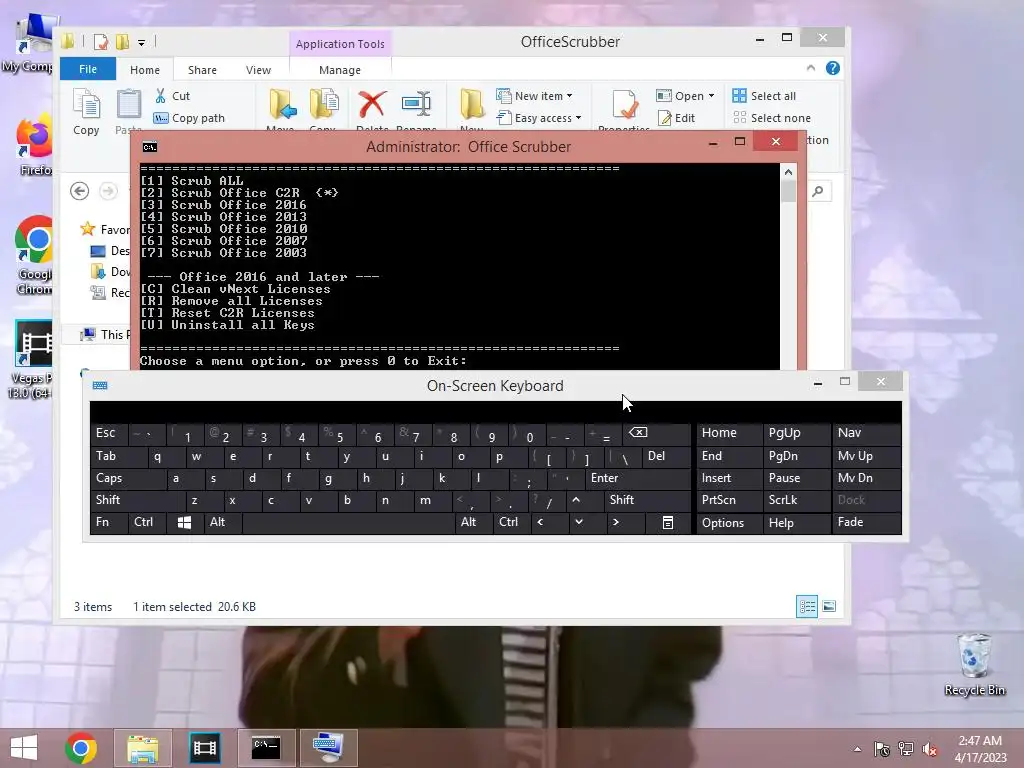Screen dimensions: 1024x768
Task: Select Favorites in the Explorer navigation pane
Action: tap(104, 229)
